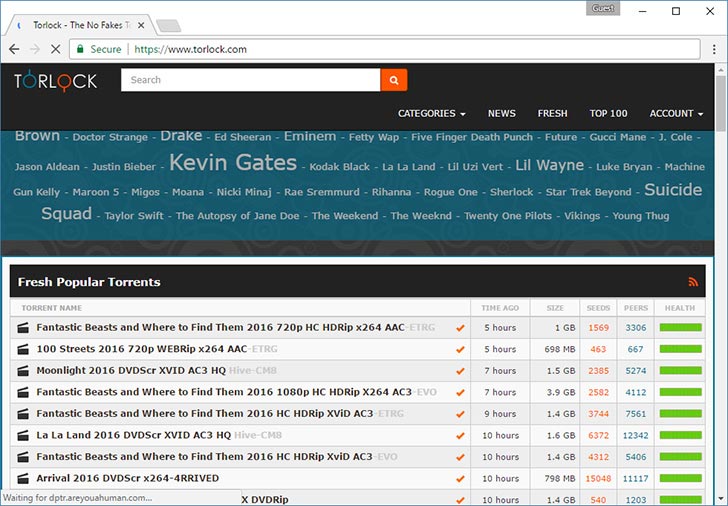
Task: Open La La Land 2016 DVDScr torrent
Action: coord(159,435)
